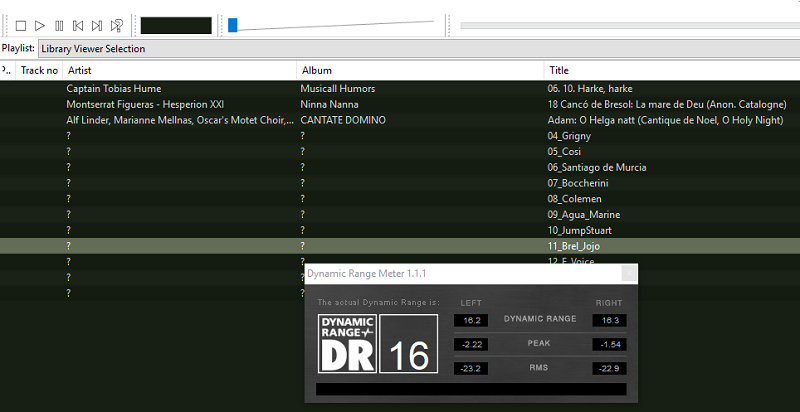
Task: Select partially hidden track '12_F_Voice'
Action: tap(571, 261)
